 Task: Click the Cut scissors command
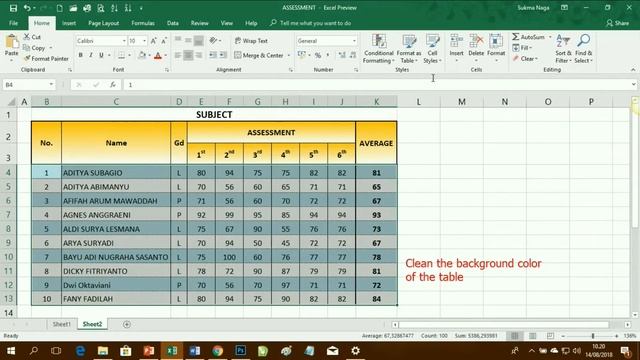click(32, 37)
